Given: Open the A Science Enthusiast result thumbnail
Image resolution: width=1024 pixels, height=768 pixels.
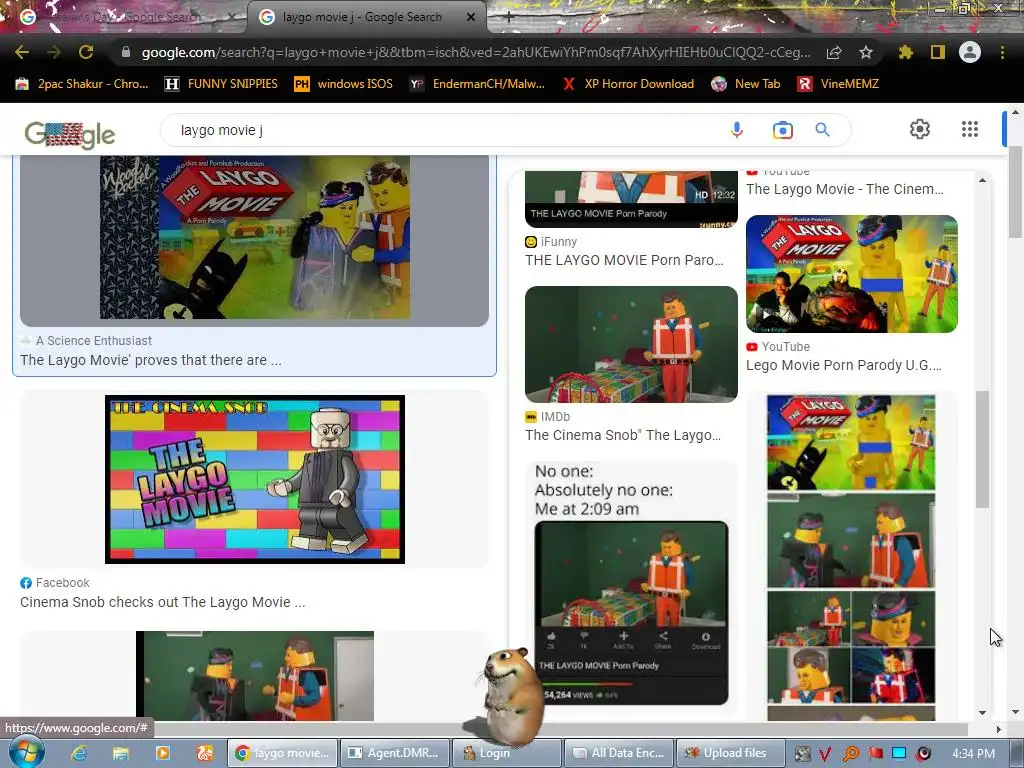Looking at the screenshot, I should (x=255, y=240).
